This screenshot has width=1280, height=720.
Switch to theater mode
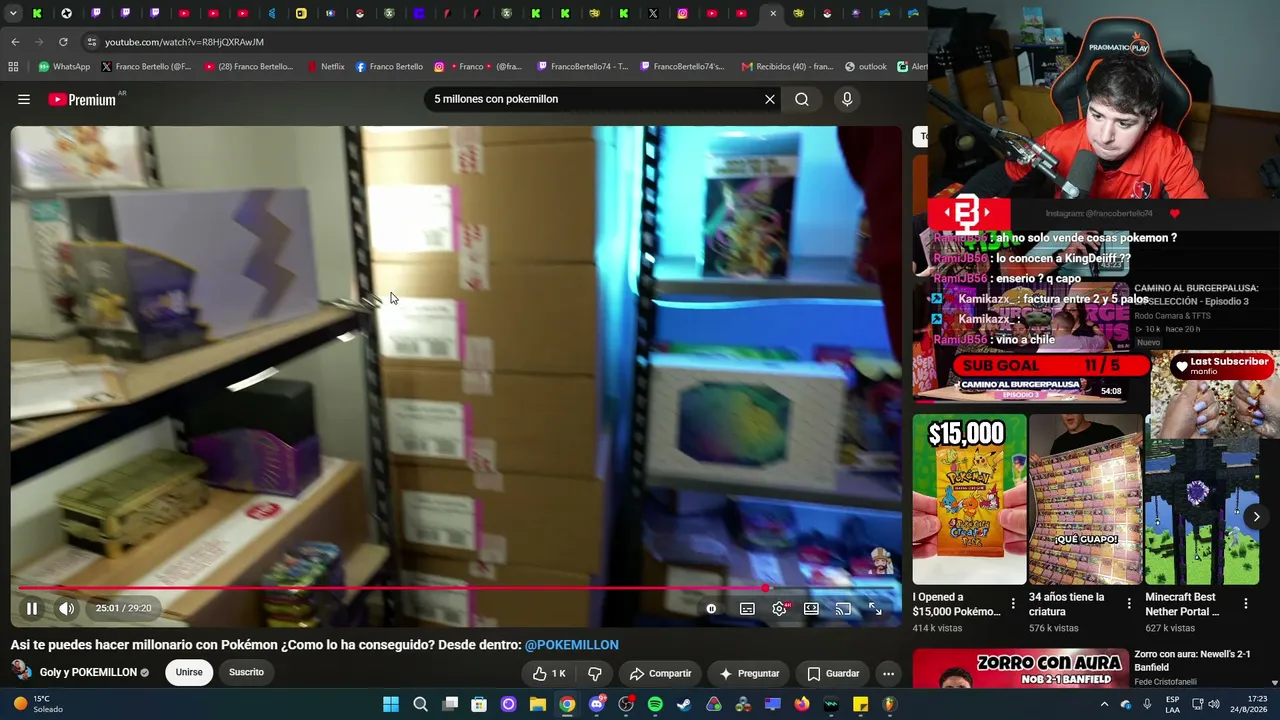[811, 608]
